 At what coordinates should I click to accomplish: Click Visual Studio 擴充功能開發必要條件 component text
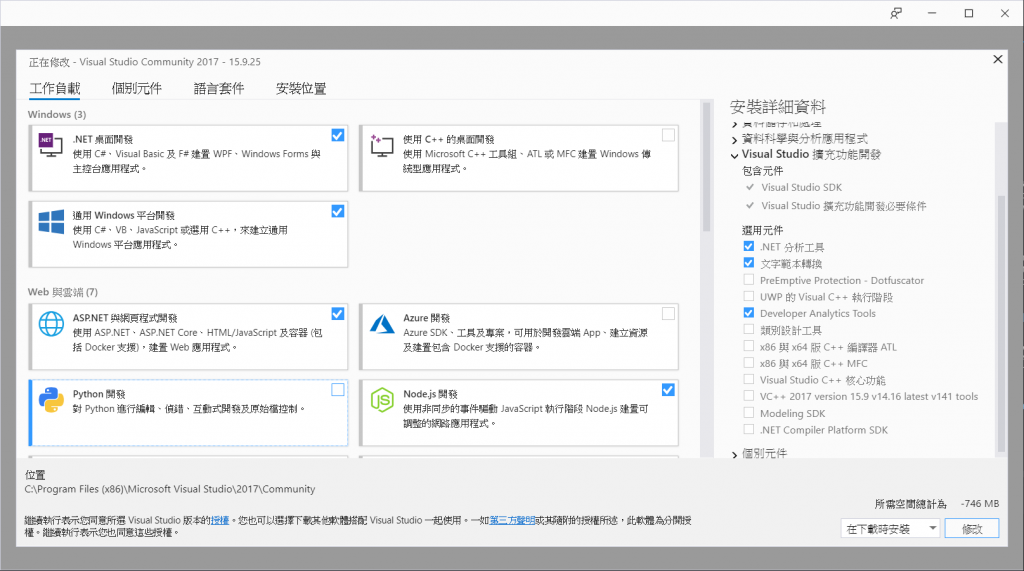click(843, 206)
